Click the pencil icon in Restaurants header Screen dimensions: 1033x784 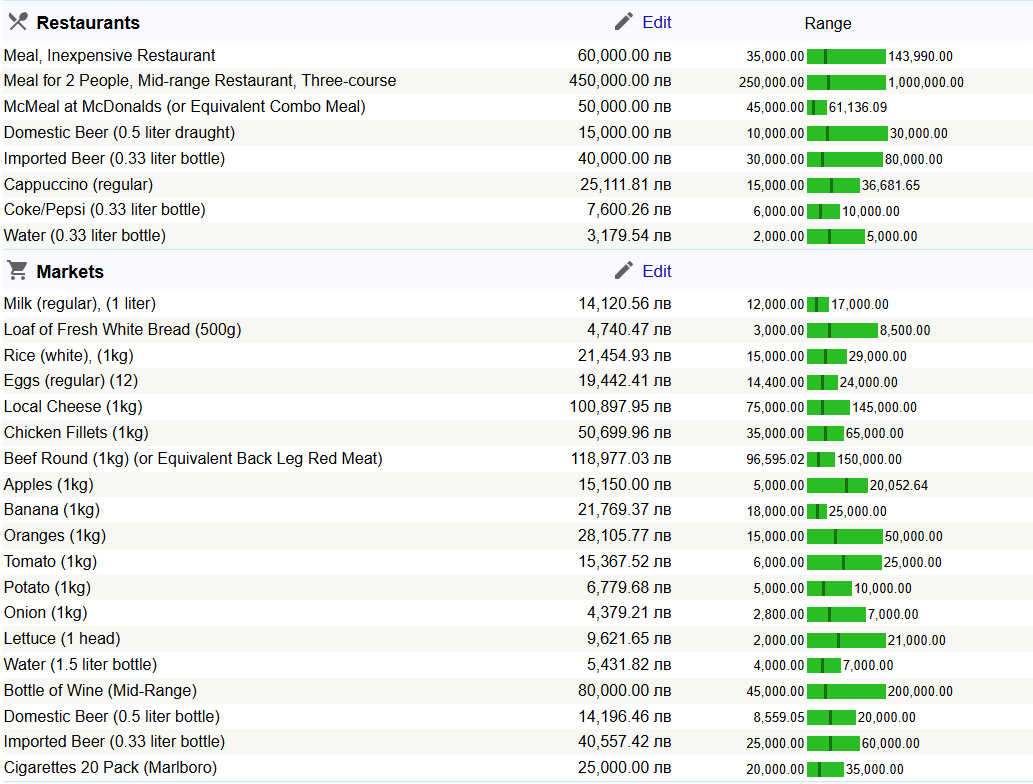pos(624,22)
